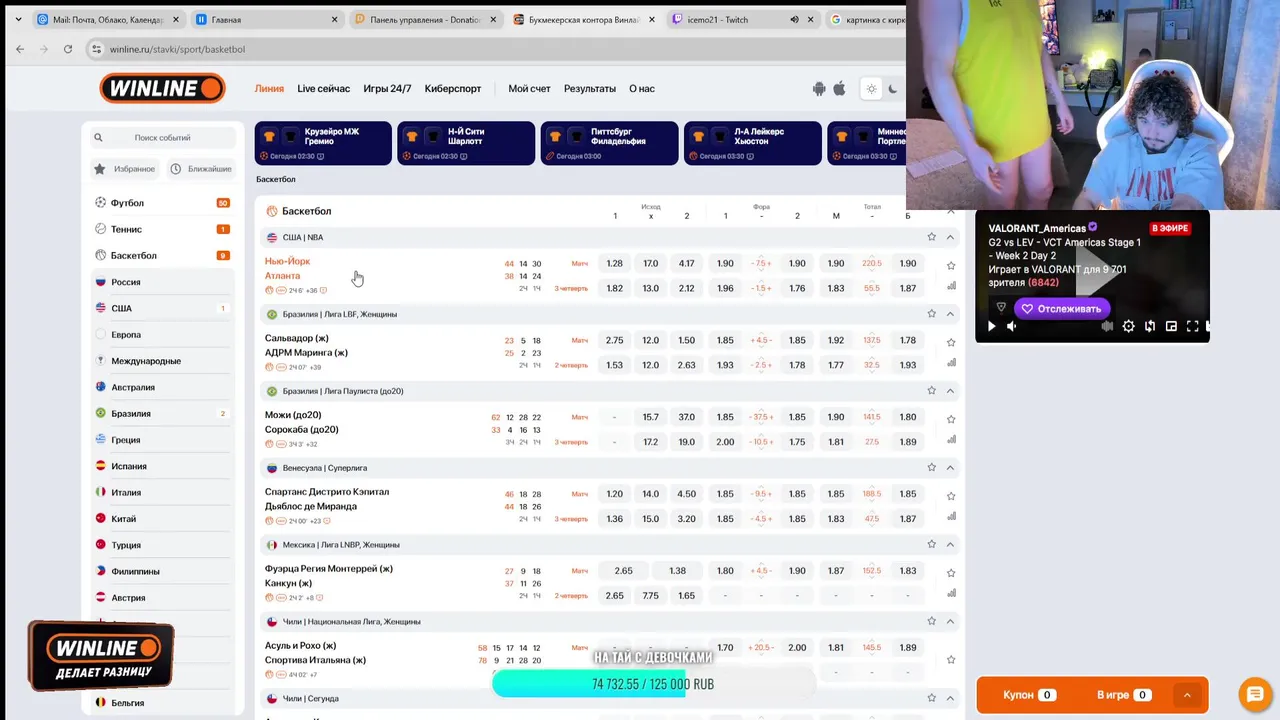Image resolution: width=1280 pixels, height=720 pixels.
Task: Favorite Бразилия Лига LBF league star
Action: 932,314
